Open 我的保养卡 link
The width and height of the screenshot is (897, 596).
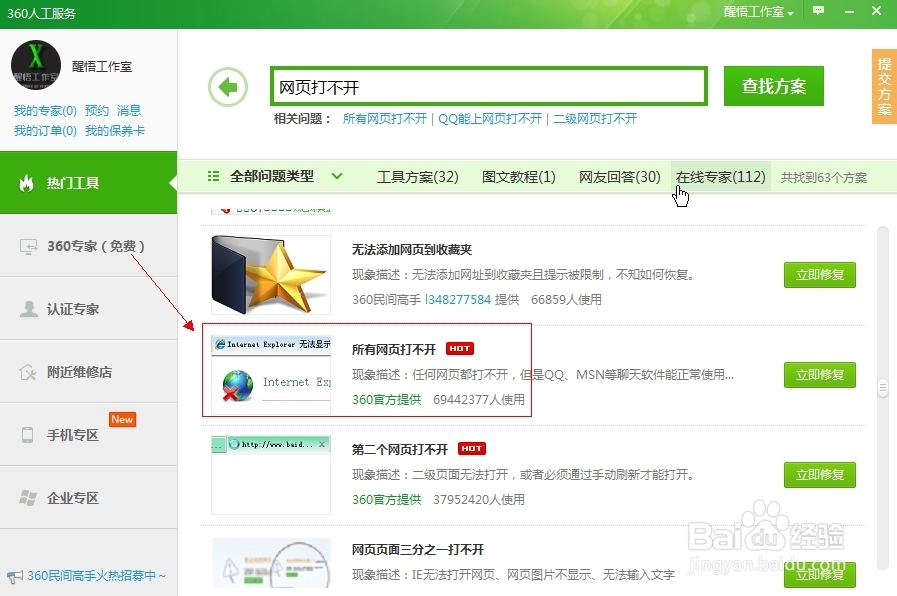pyautogui.click(x=115, y=131)
